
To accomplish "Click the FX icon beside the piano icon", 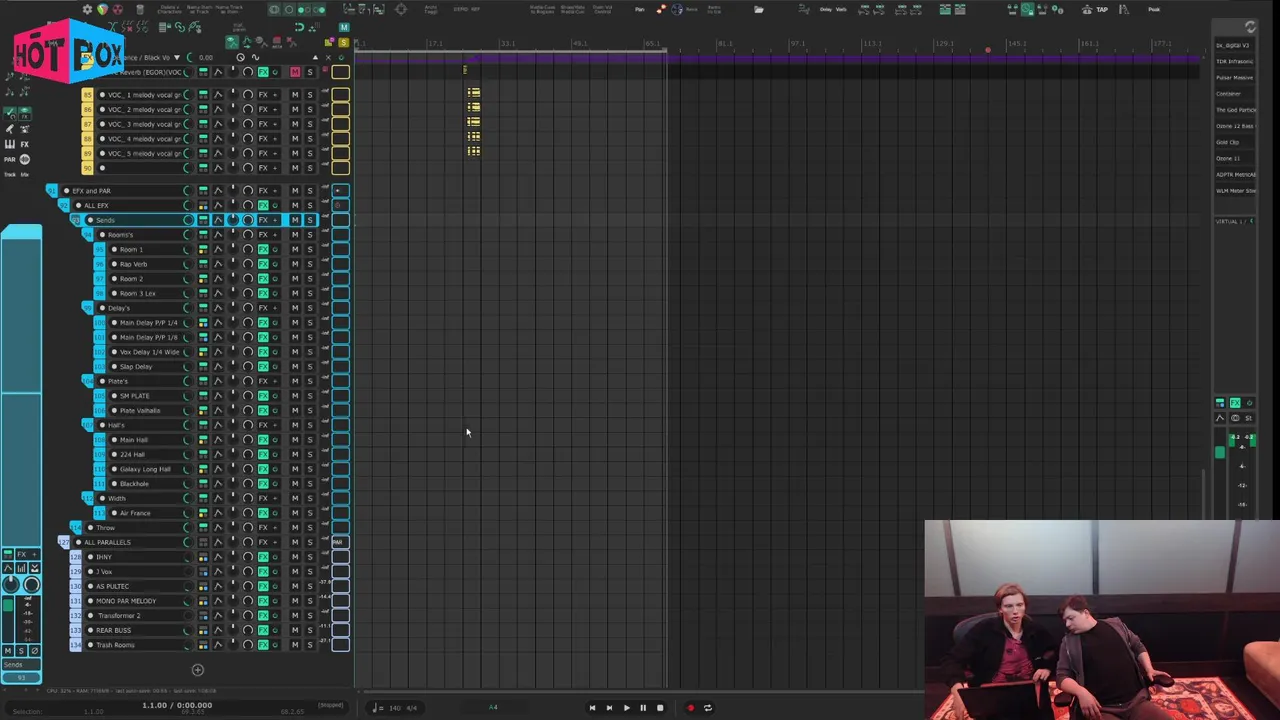I will point(25,144).
